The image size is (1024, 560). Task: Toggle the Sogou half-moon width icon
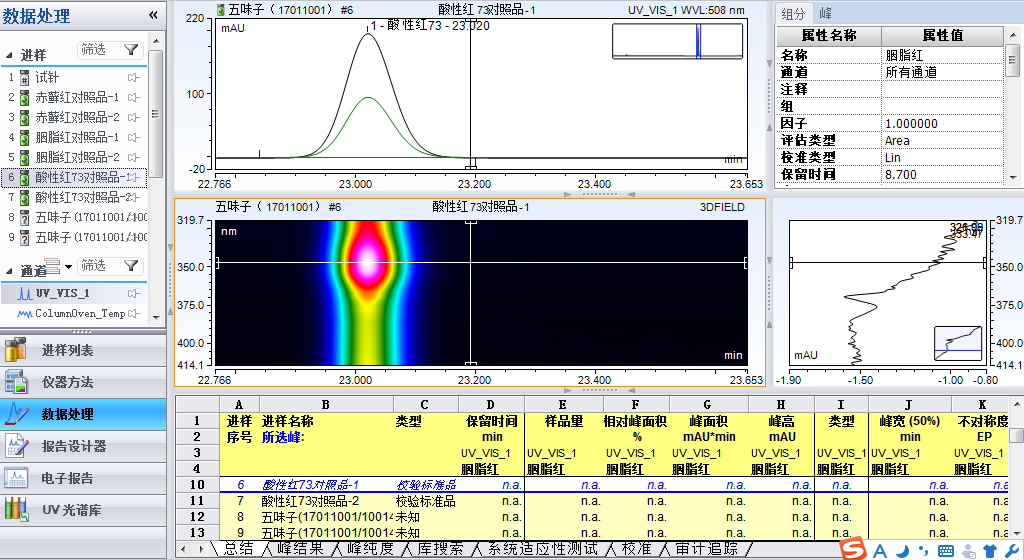903,552
